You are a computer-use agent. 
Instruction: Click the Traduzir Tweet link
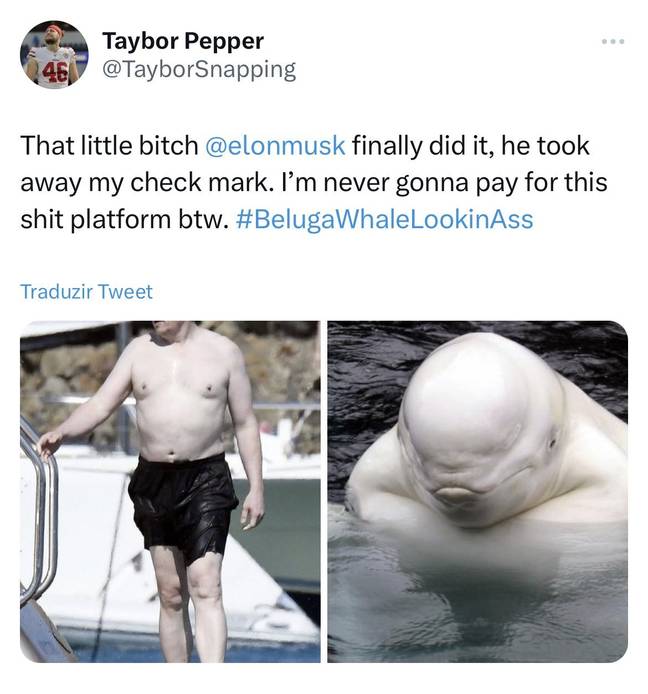(x=86, y=292)
